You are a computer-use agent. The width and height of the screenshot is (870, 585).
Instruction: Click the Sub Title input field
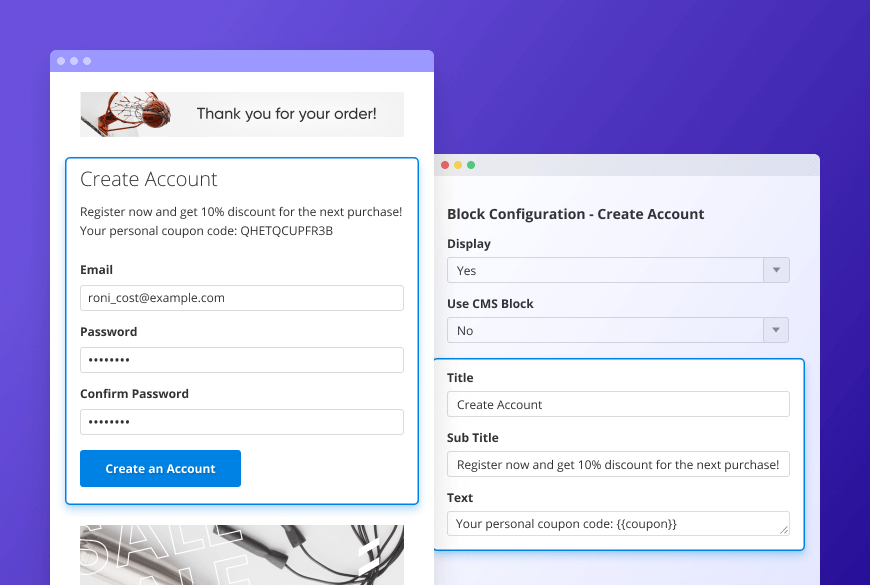(617, 464)
